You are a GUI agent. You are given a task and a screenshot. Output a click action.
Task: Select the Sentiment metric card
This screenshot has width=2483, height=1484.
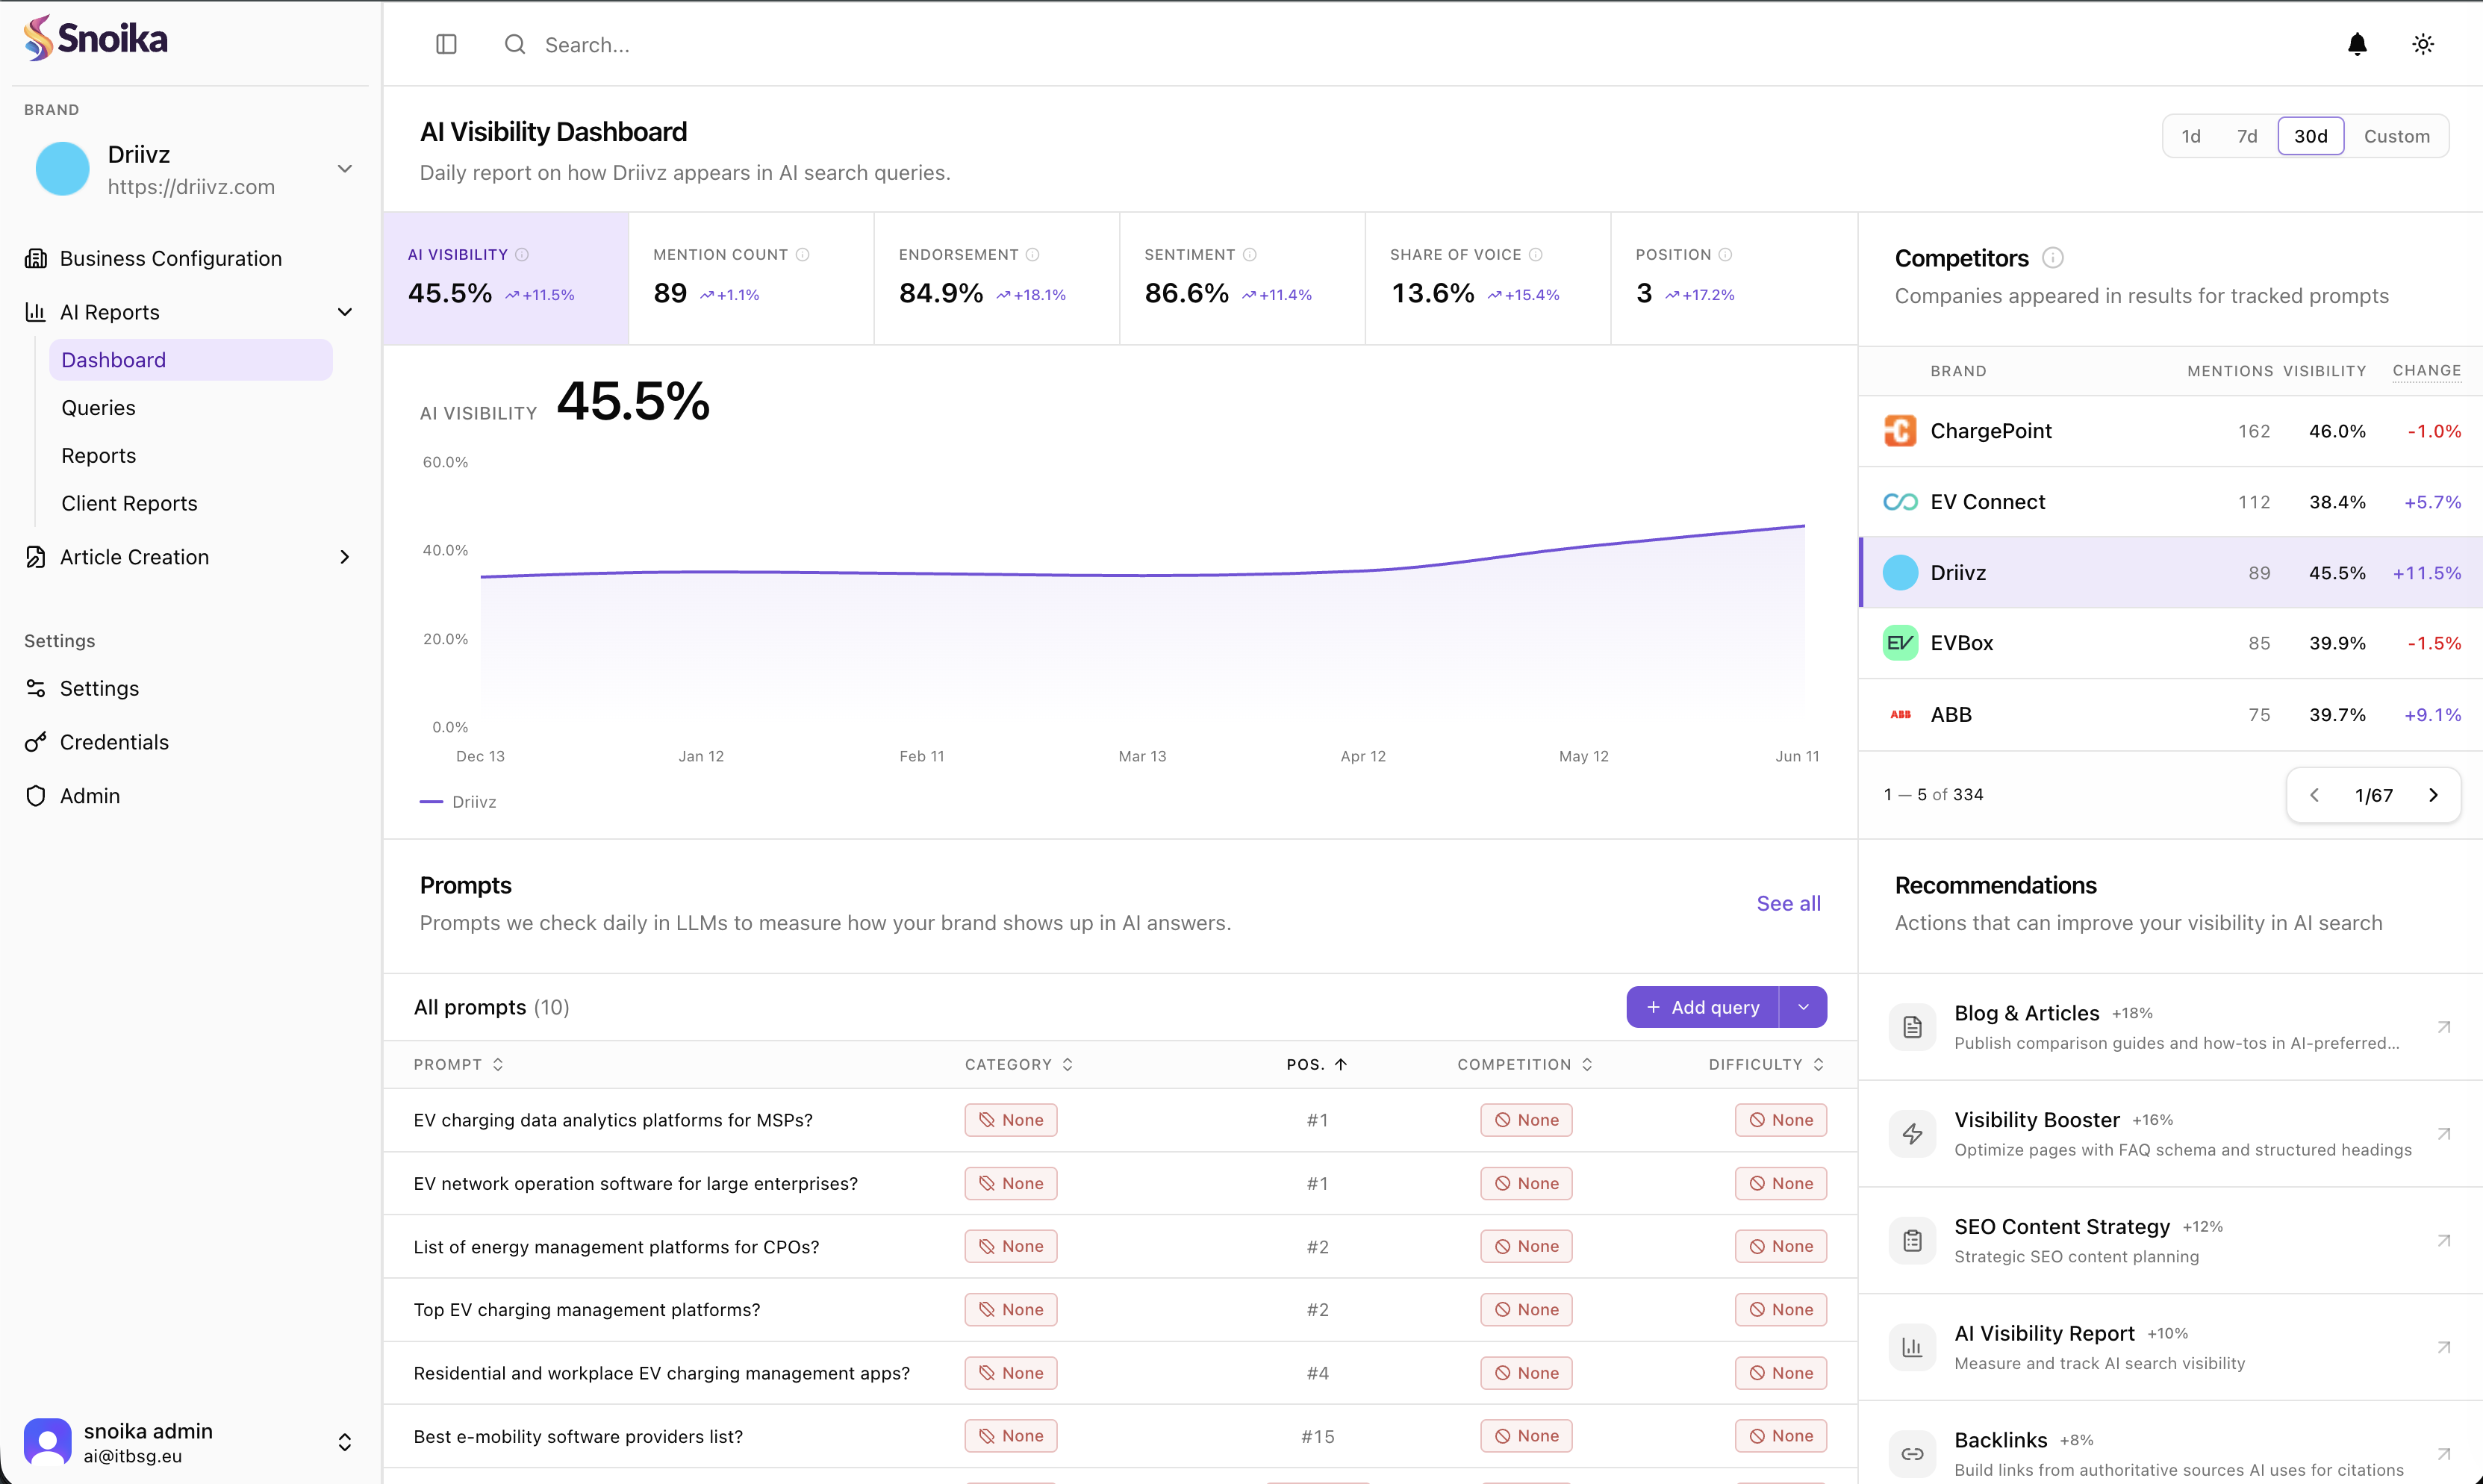tap(1242, 278)
